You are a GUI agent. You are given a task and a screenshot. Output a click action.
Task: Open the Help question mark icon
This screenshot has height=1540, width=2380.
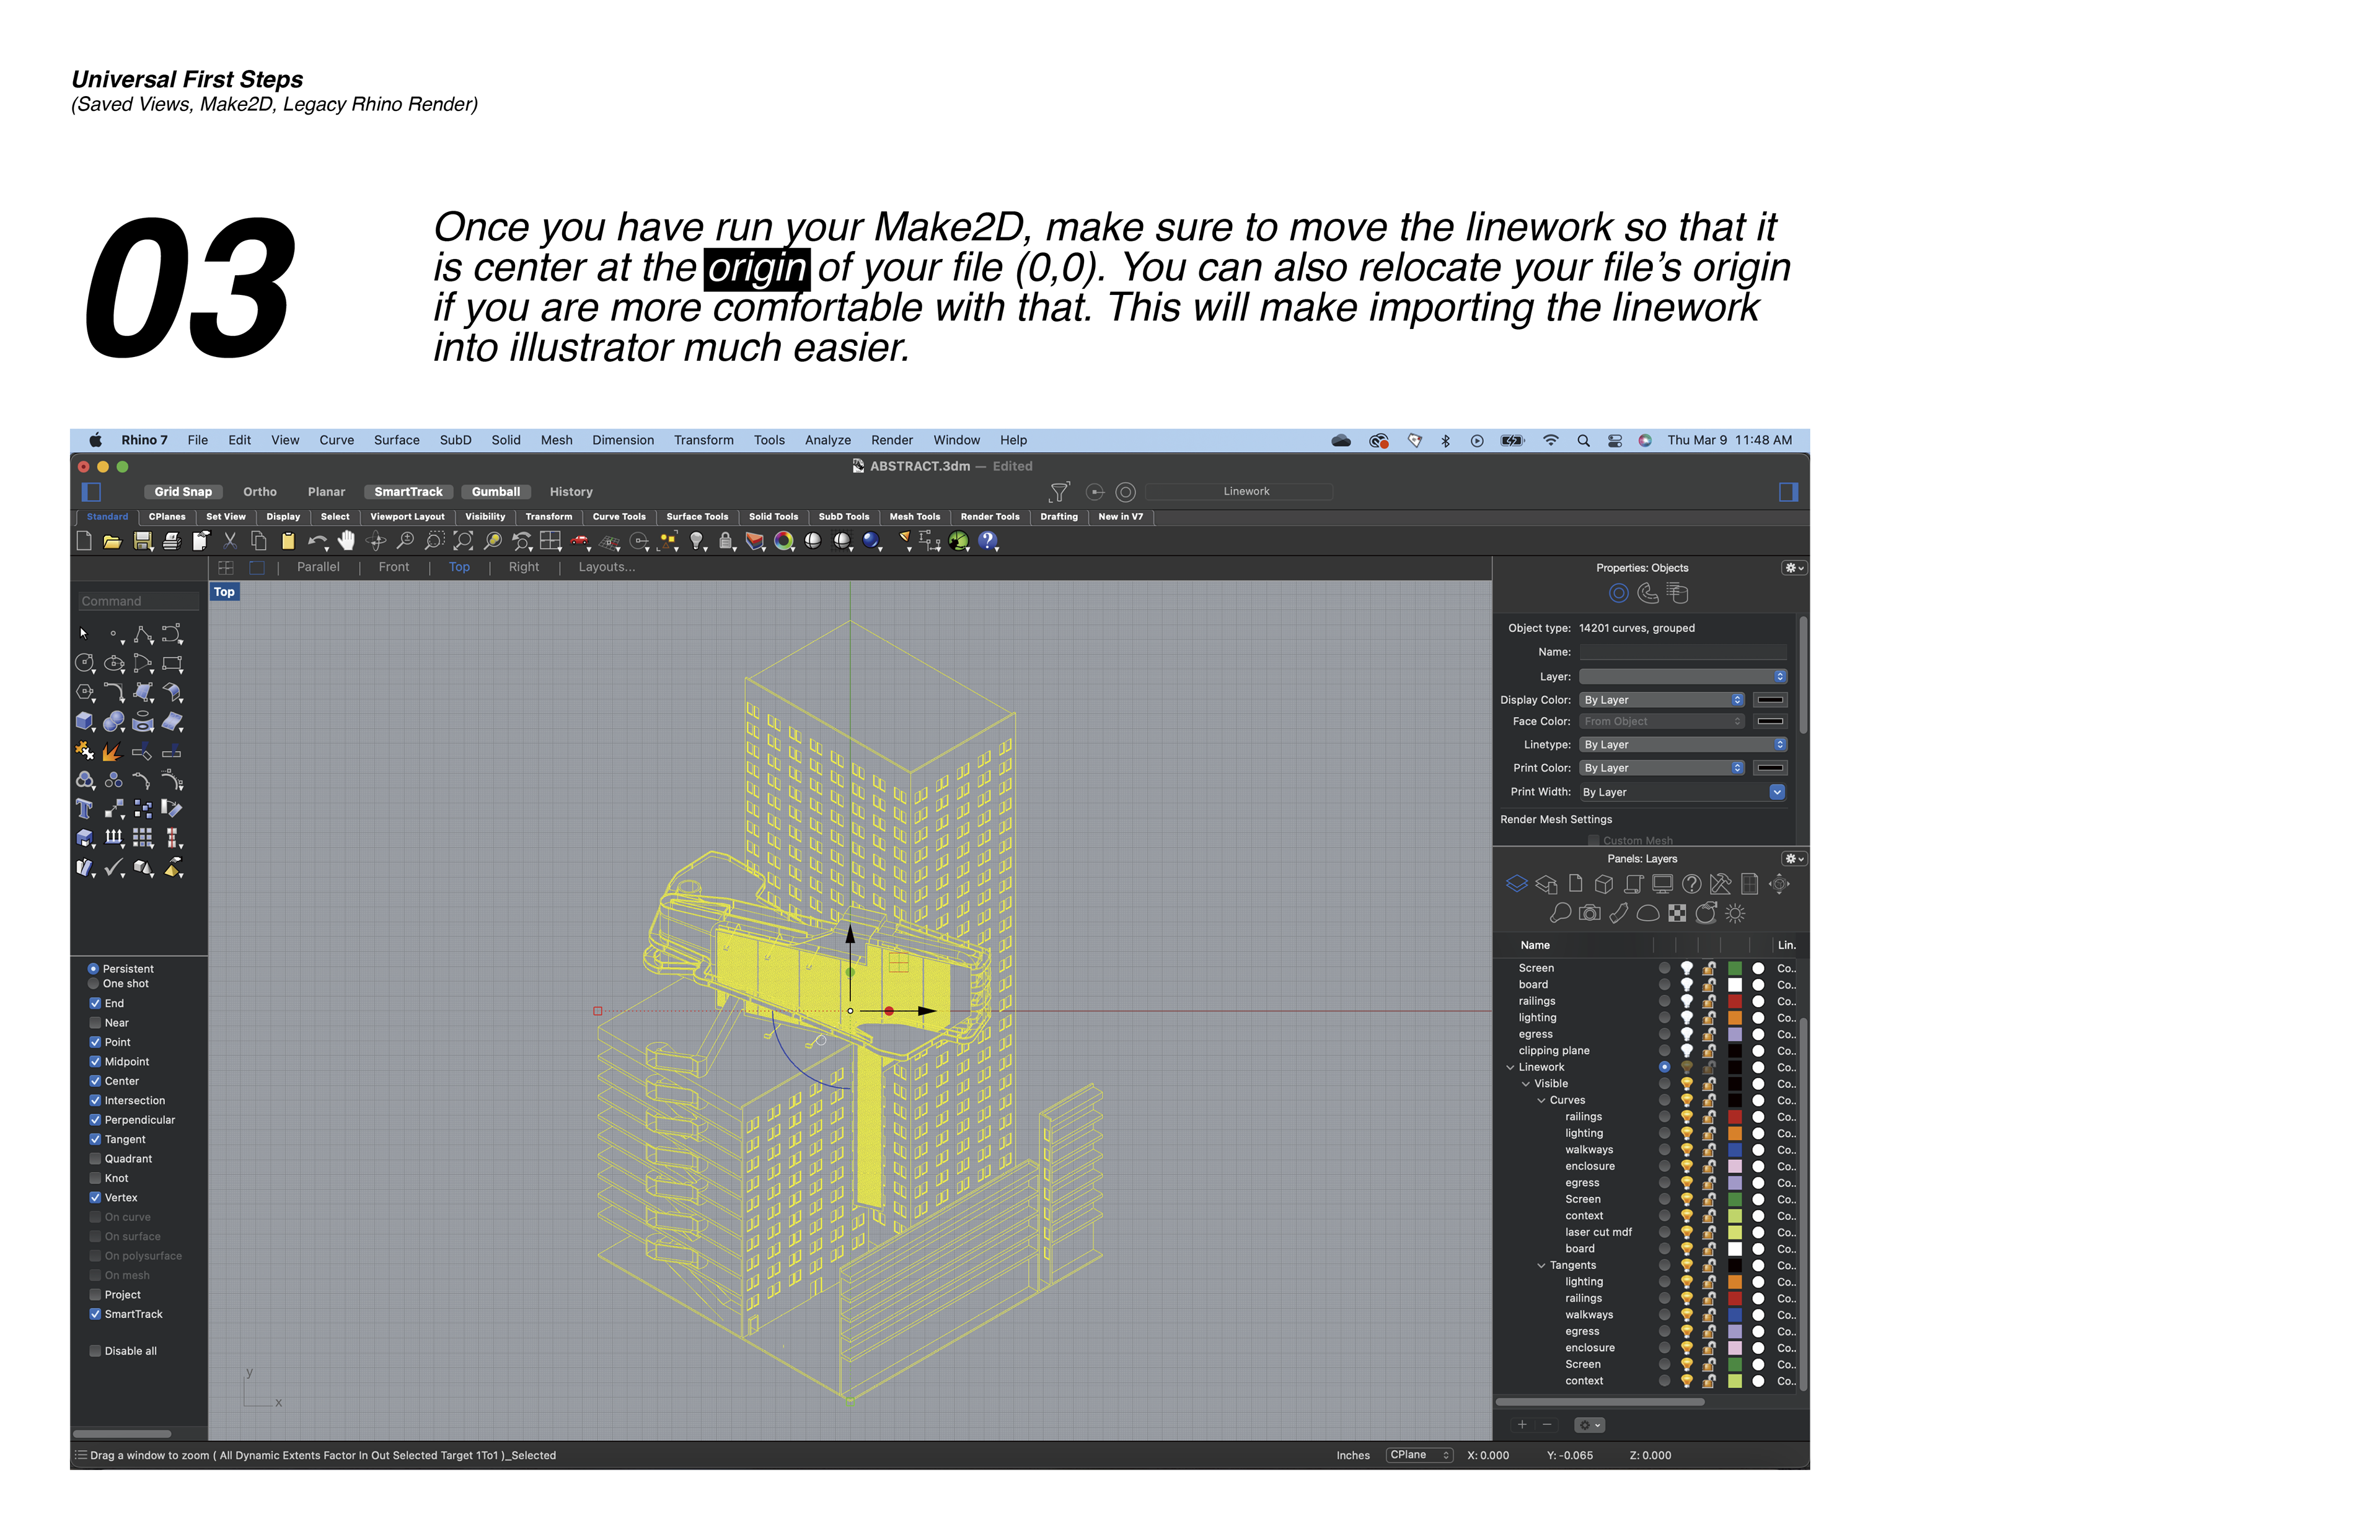pos(987,541)
